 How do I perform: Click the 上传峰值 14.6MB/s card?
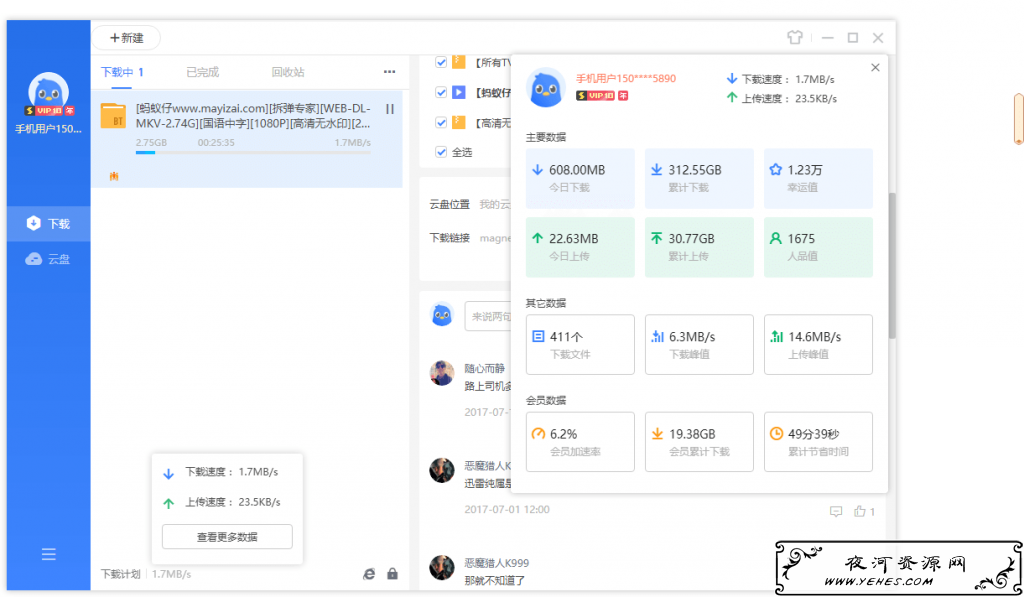point(818,345)
